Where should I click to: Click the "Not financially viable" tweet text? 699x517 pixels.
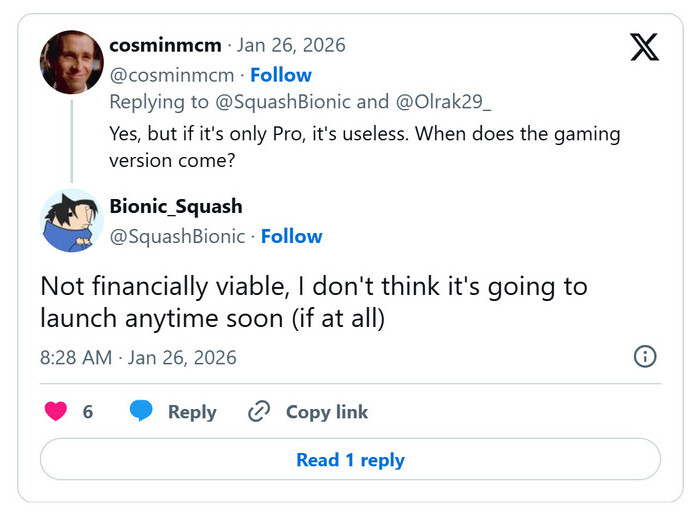pyautogui.click(x=313, y=302)
